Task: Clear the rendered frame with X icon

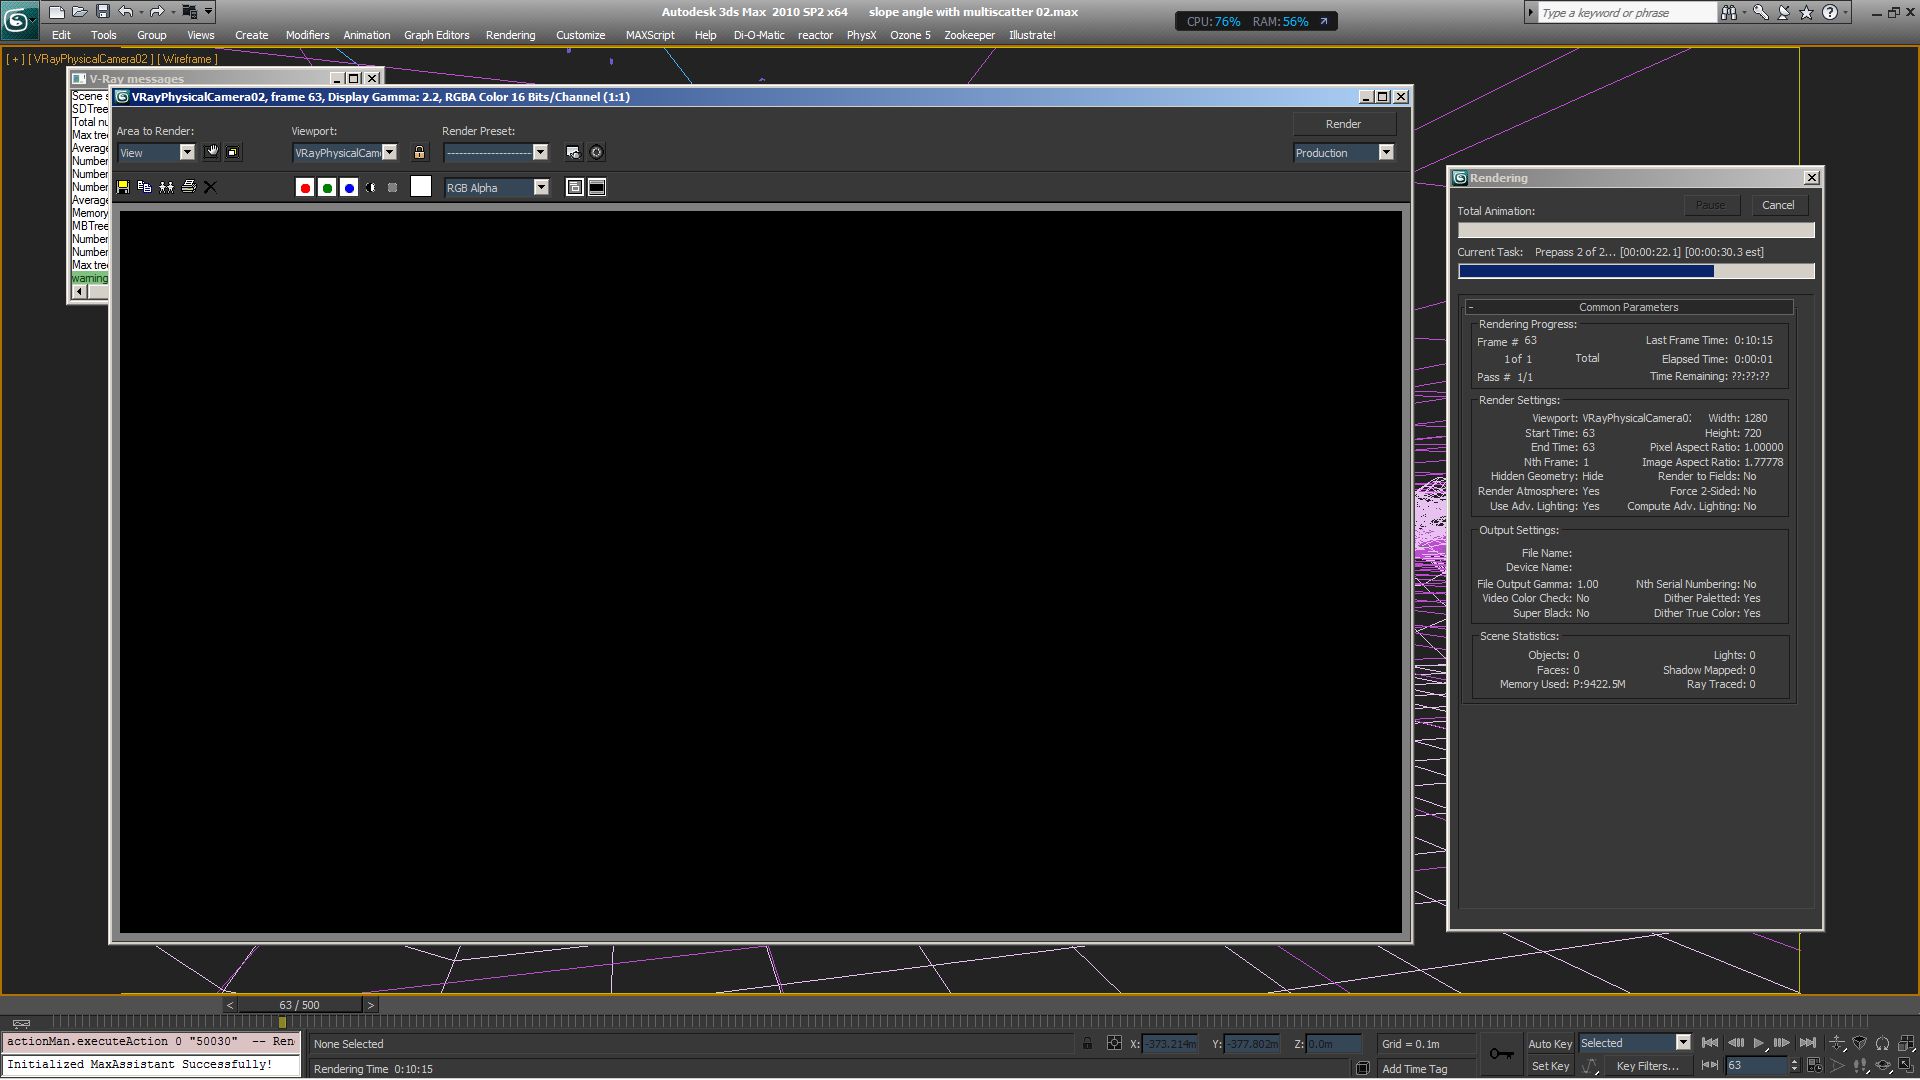Action: [x=210, y=187]
